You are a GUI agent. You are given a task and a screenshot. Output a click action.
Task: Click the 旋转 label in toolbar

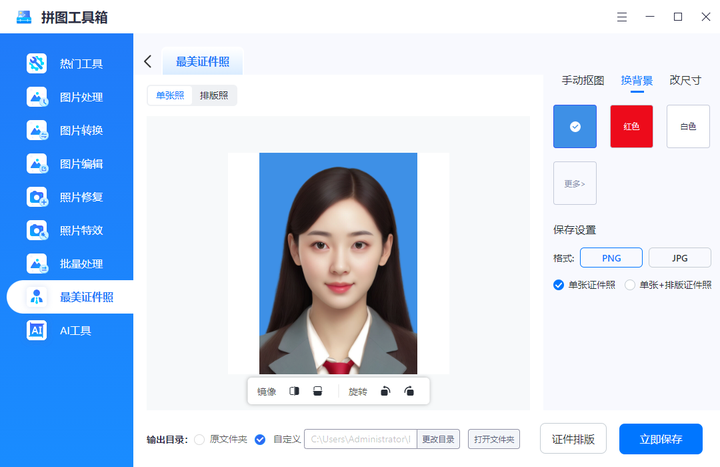[358, 392]
